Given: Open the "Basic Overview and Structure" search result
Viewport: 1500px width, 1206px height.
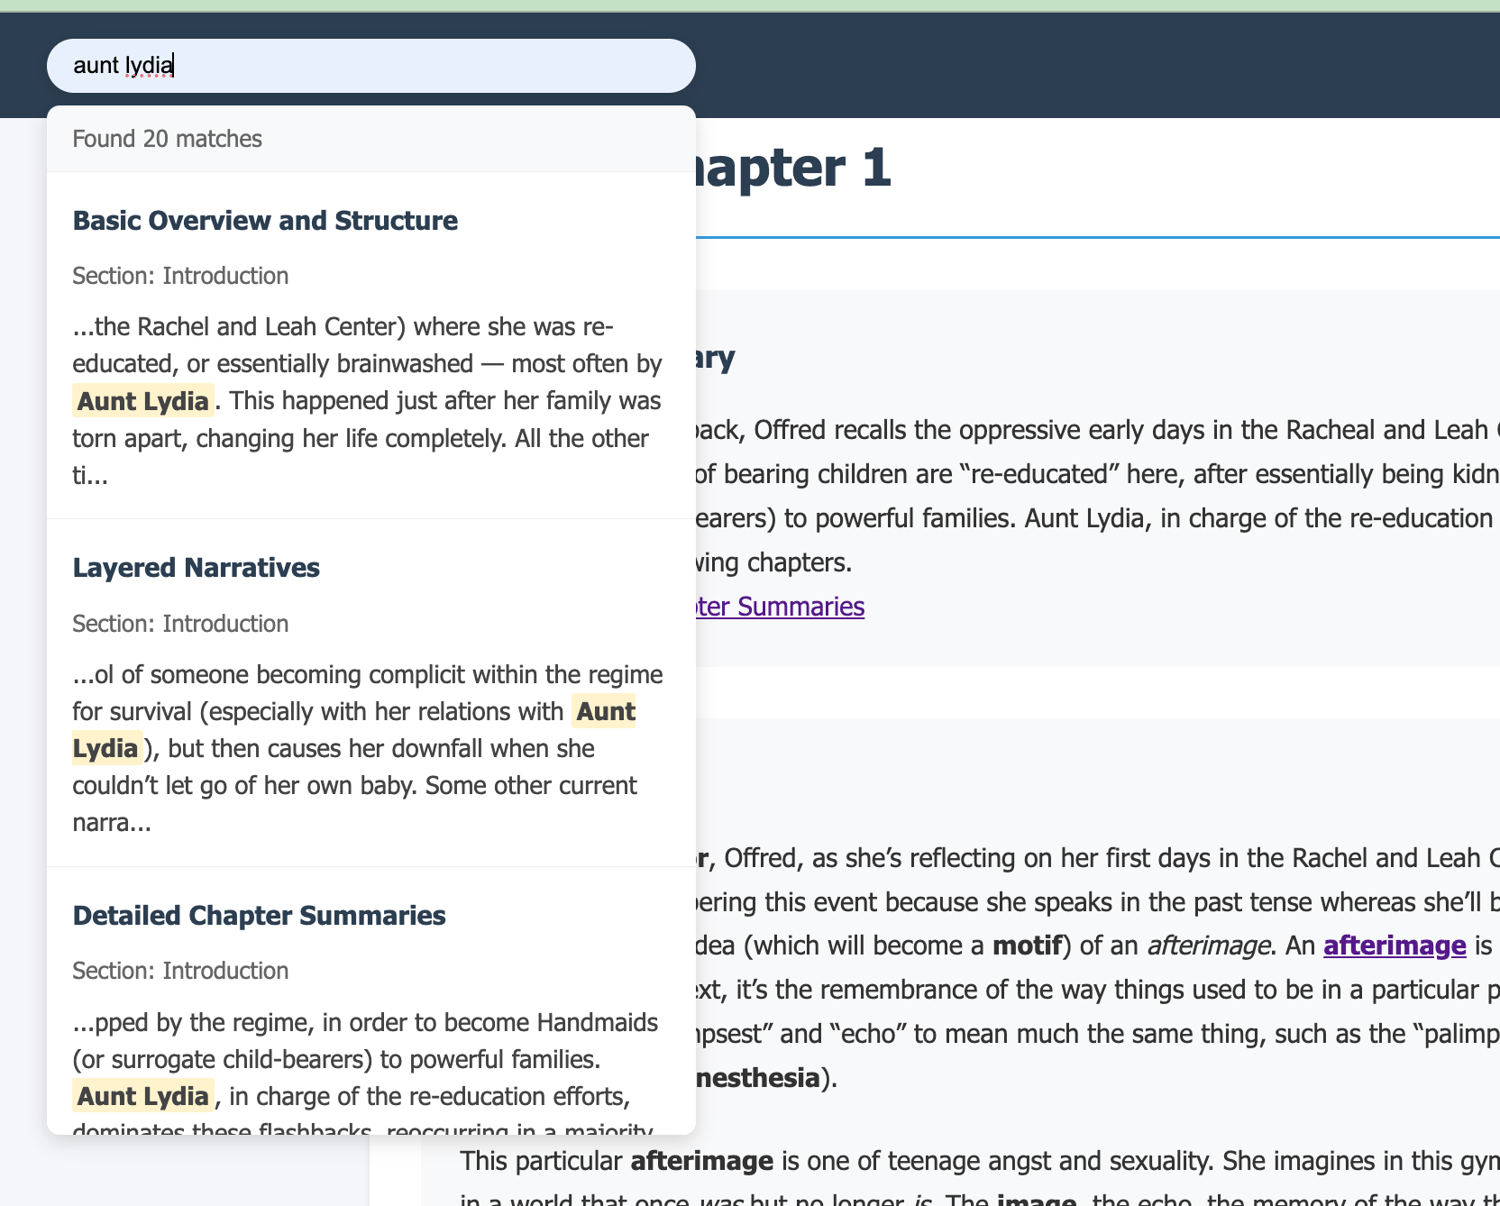Looking at the screenshot, I should (x=265, y=220).
